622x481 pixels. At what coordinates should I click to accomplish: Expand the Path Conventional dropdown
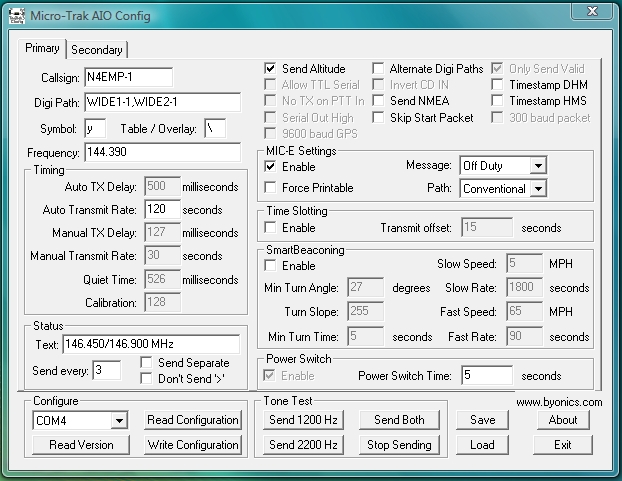538,188
